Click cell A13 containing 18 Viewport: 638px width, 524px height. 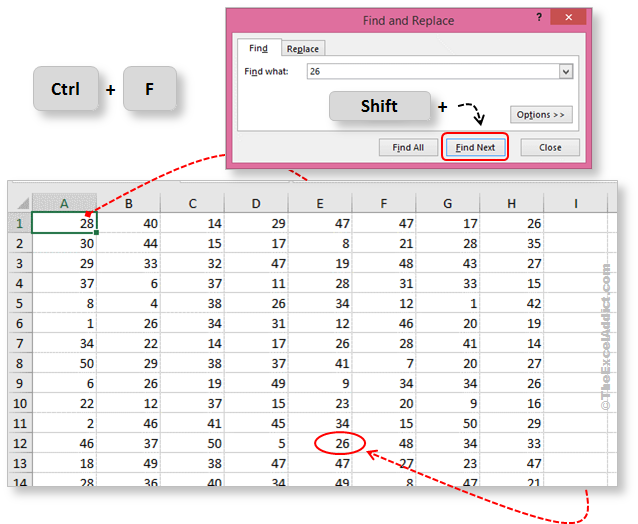coord(64,463)
